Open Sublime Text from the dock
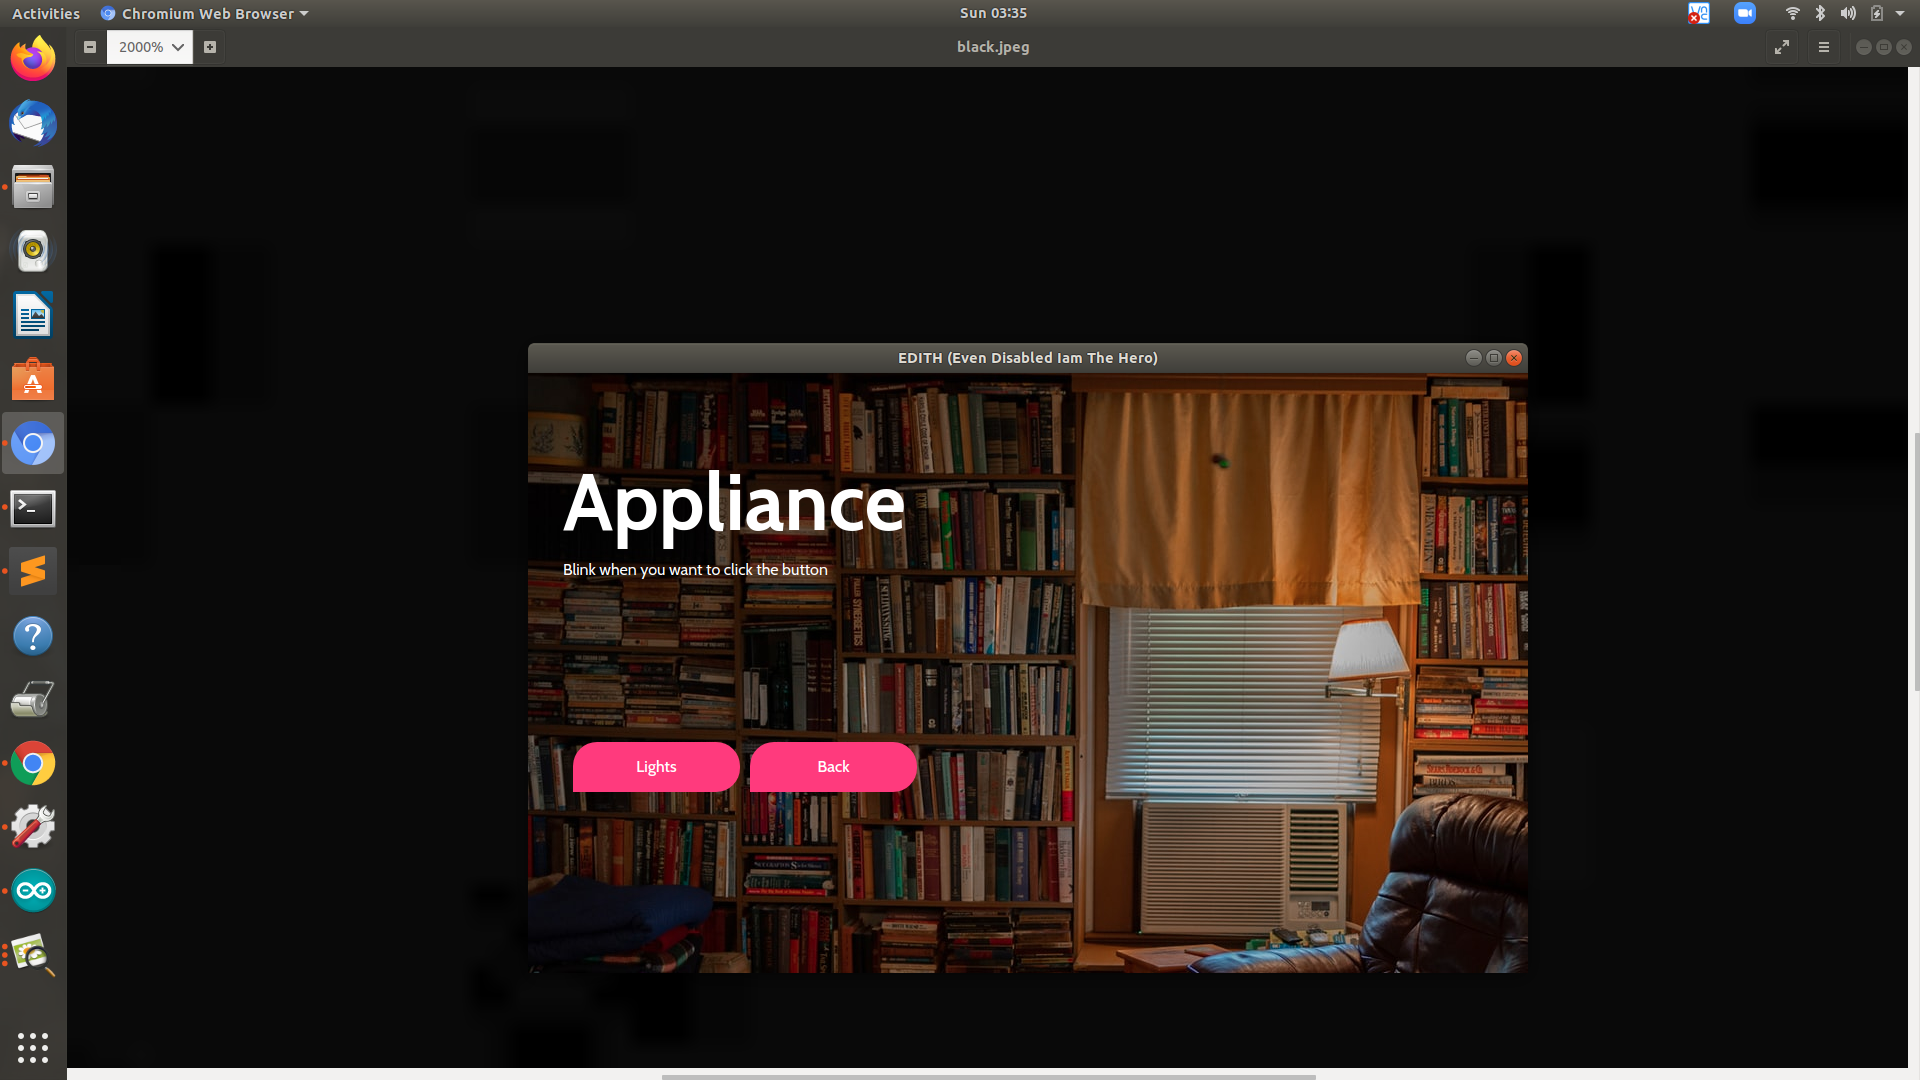1920x1080 pixels. [x=33, y=571]
